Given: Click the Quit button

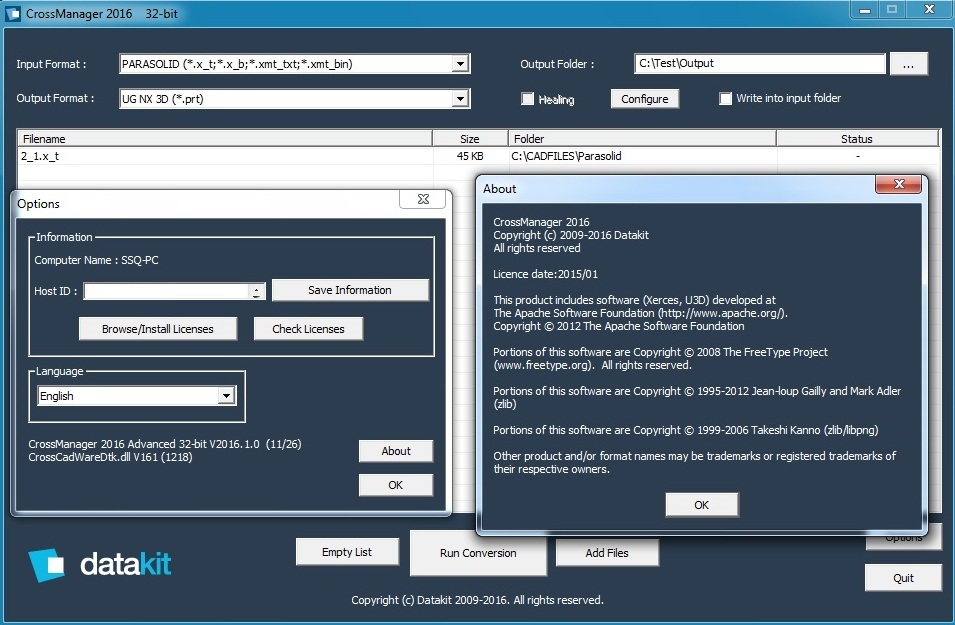Looking at the screenshot, I should coord(903,578).
